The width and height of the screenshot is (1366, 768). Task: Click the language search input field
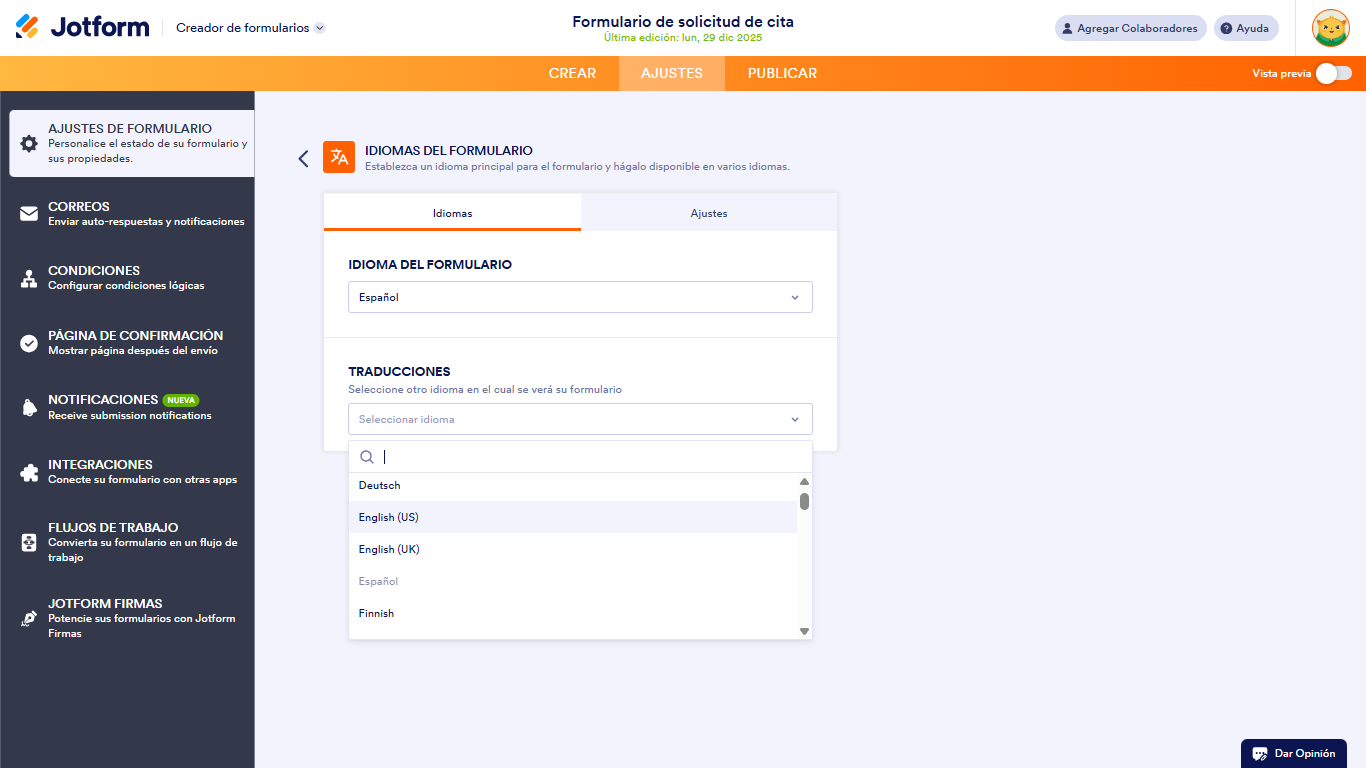(x=590, y=457)
